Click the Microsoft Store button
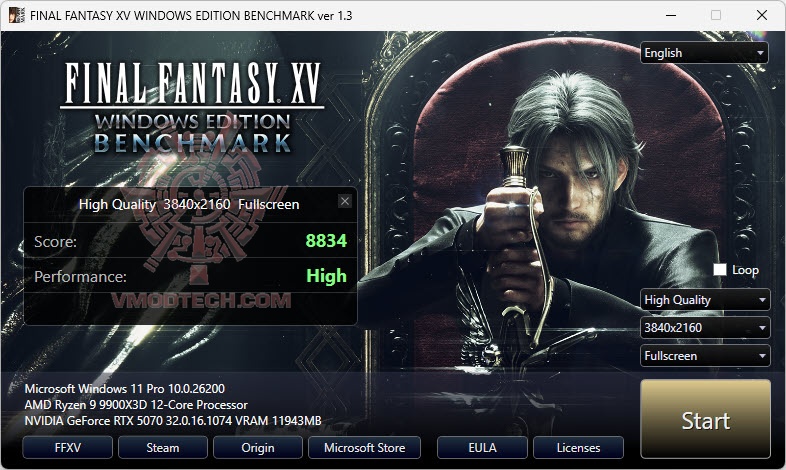The width and height of the screenshot is (786, 470). click(364, 447)
